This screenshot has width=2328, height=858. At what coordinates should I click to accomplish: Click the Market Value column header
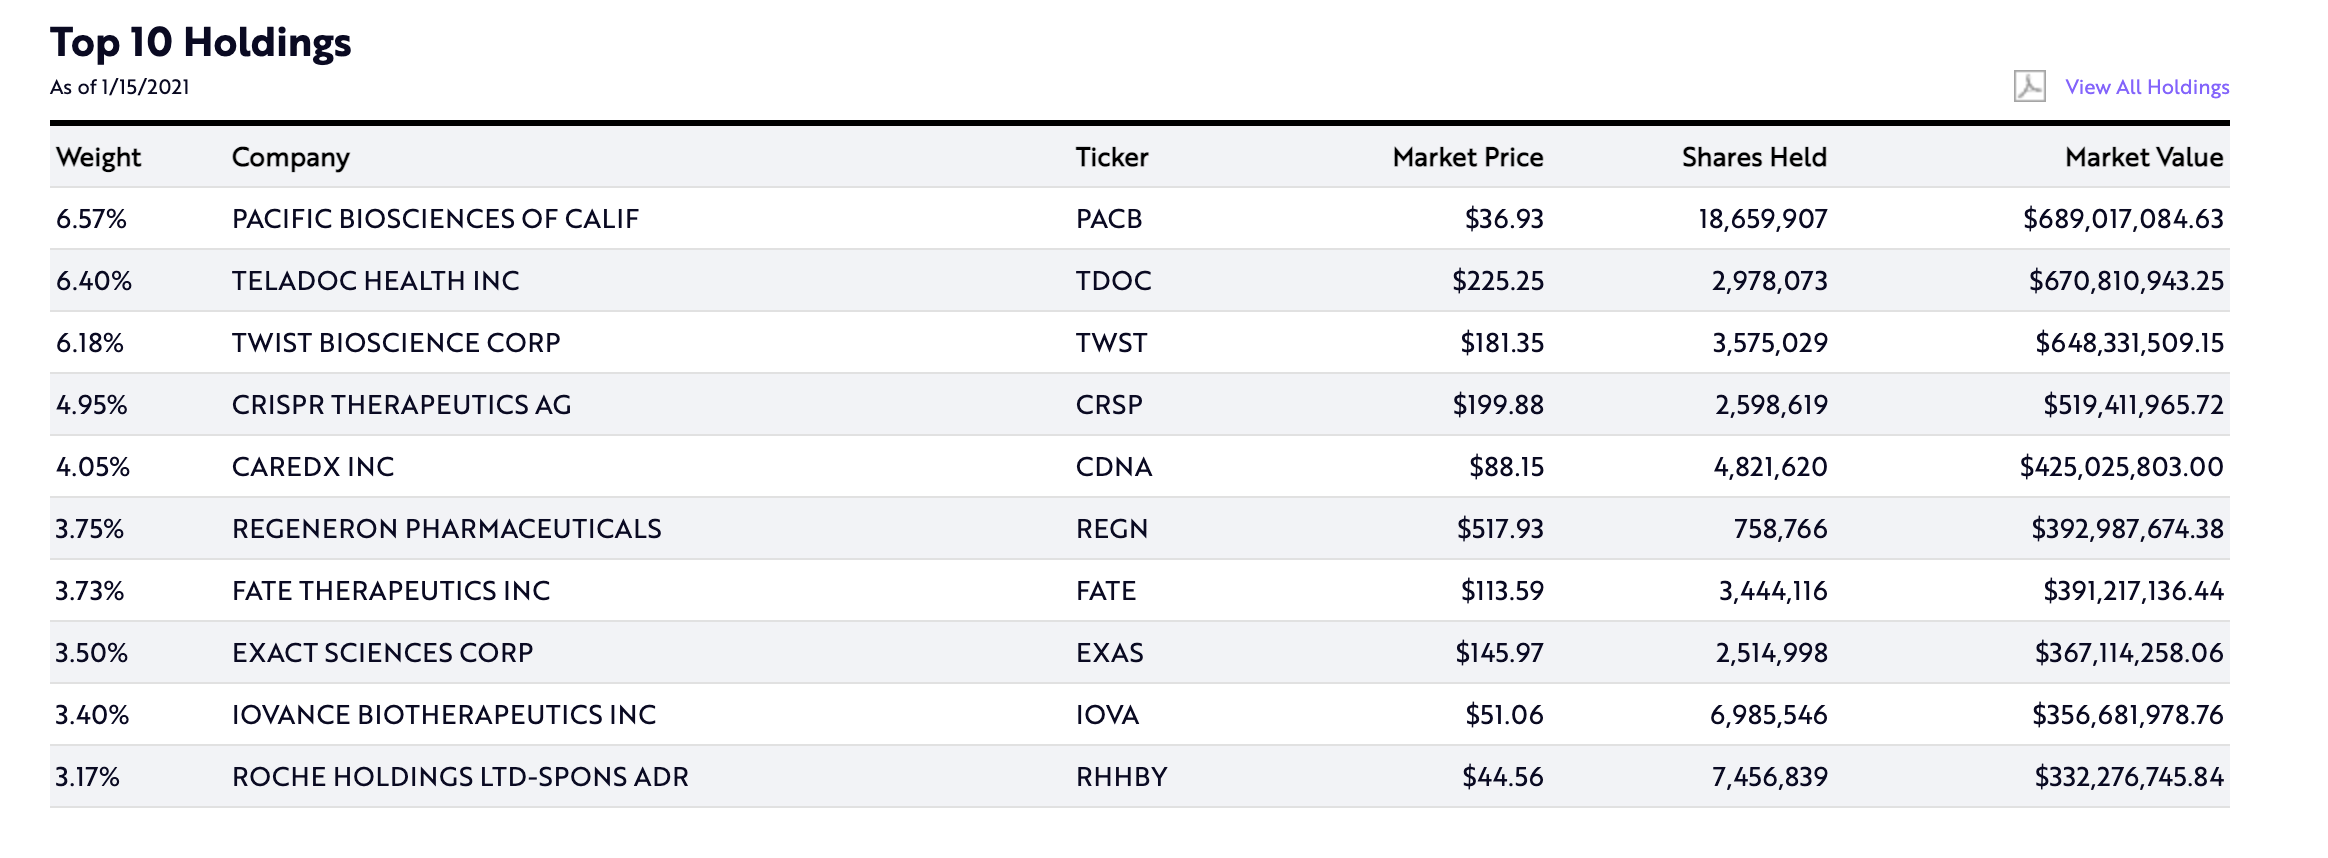coord(2143,157)
